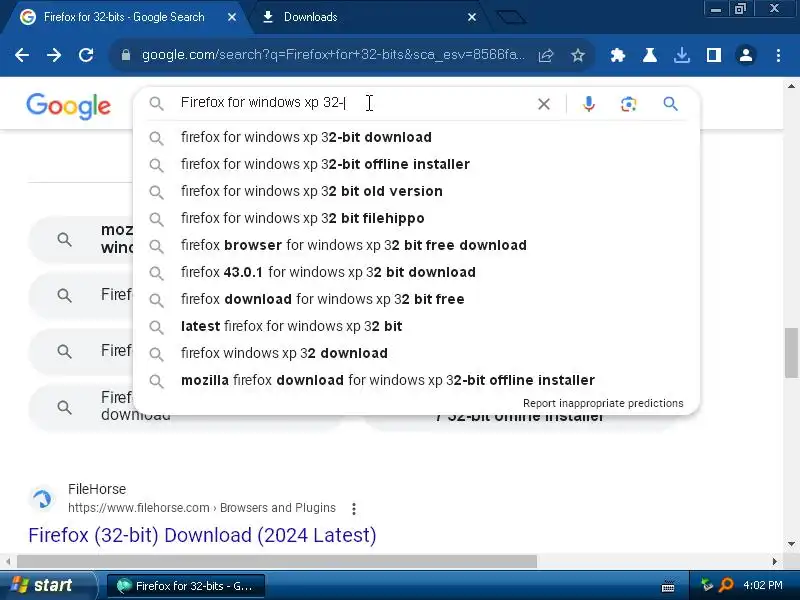Click the vertical scrollbar down arrow
This screenshot has width=800, height=600.
click(x=791, y=544)
